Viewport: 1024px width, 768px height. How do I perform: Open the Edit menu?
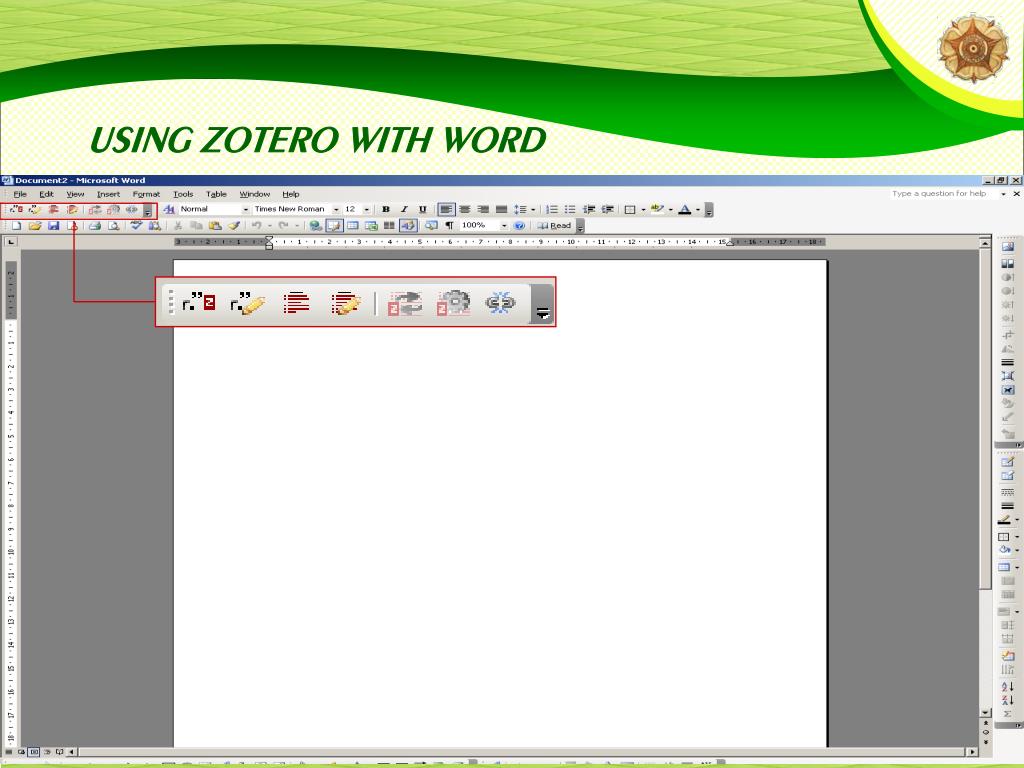coord(46,194)
